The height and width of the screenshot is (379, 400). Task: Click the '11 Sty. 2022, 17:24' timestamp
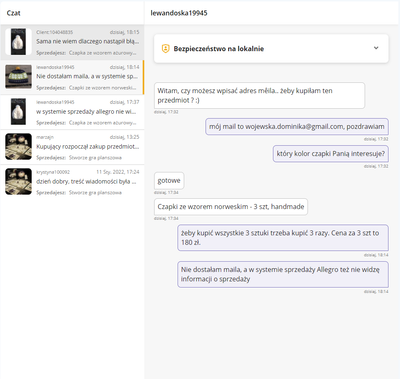point(118,172)
